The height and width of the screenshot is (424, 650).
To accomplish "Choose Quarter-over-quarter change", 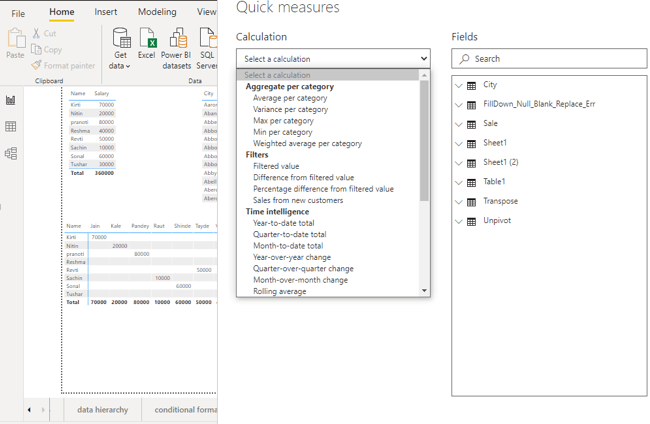I will [x=303, y=269].
